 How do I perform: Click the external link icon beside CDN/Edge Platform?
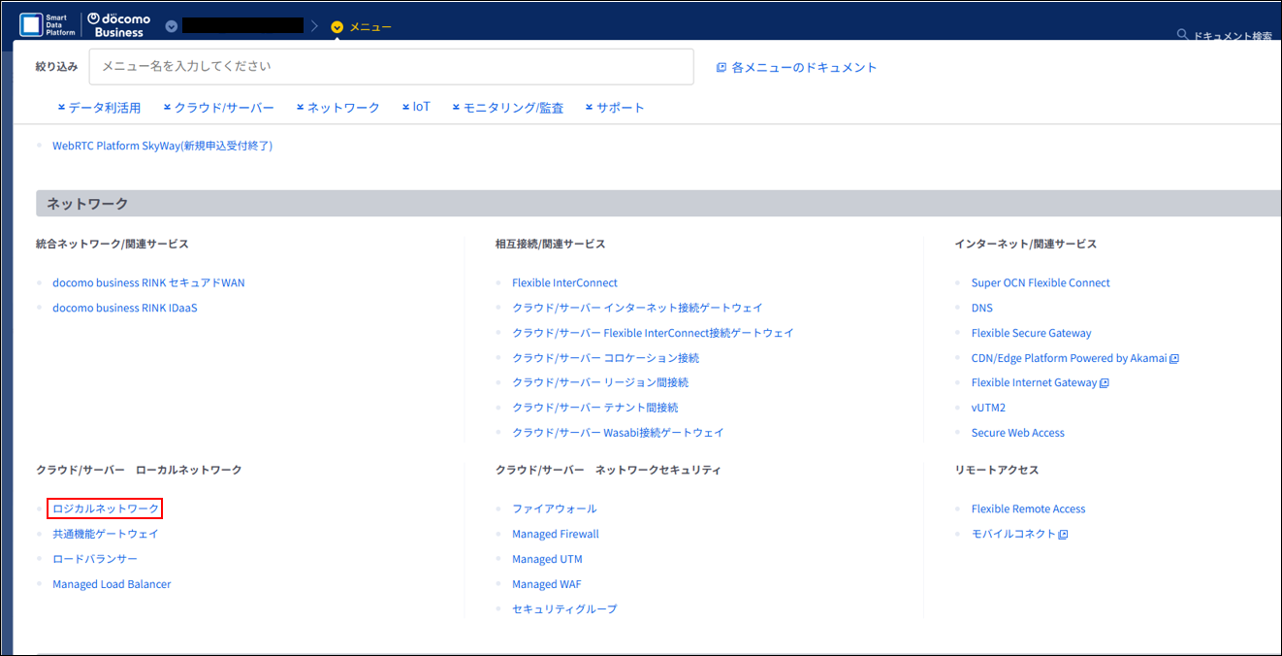point(1175,359)
